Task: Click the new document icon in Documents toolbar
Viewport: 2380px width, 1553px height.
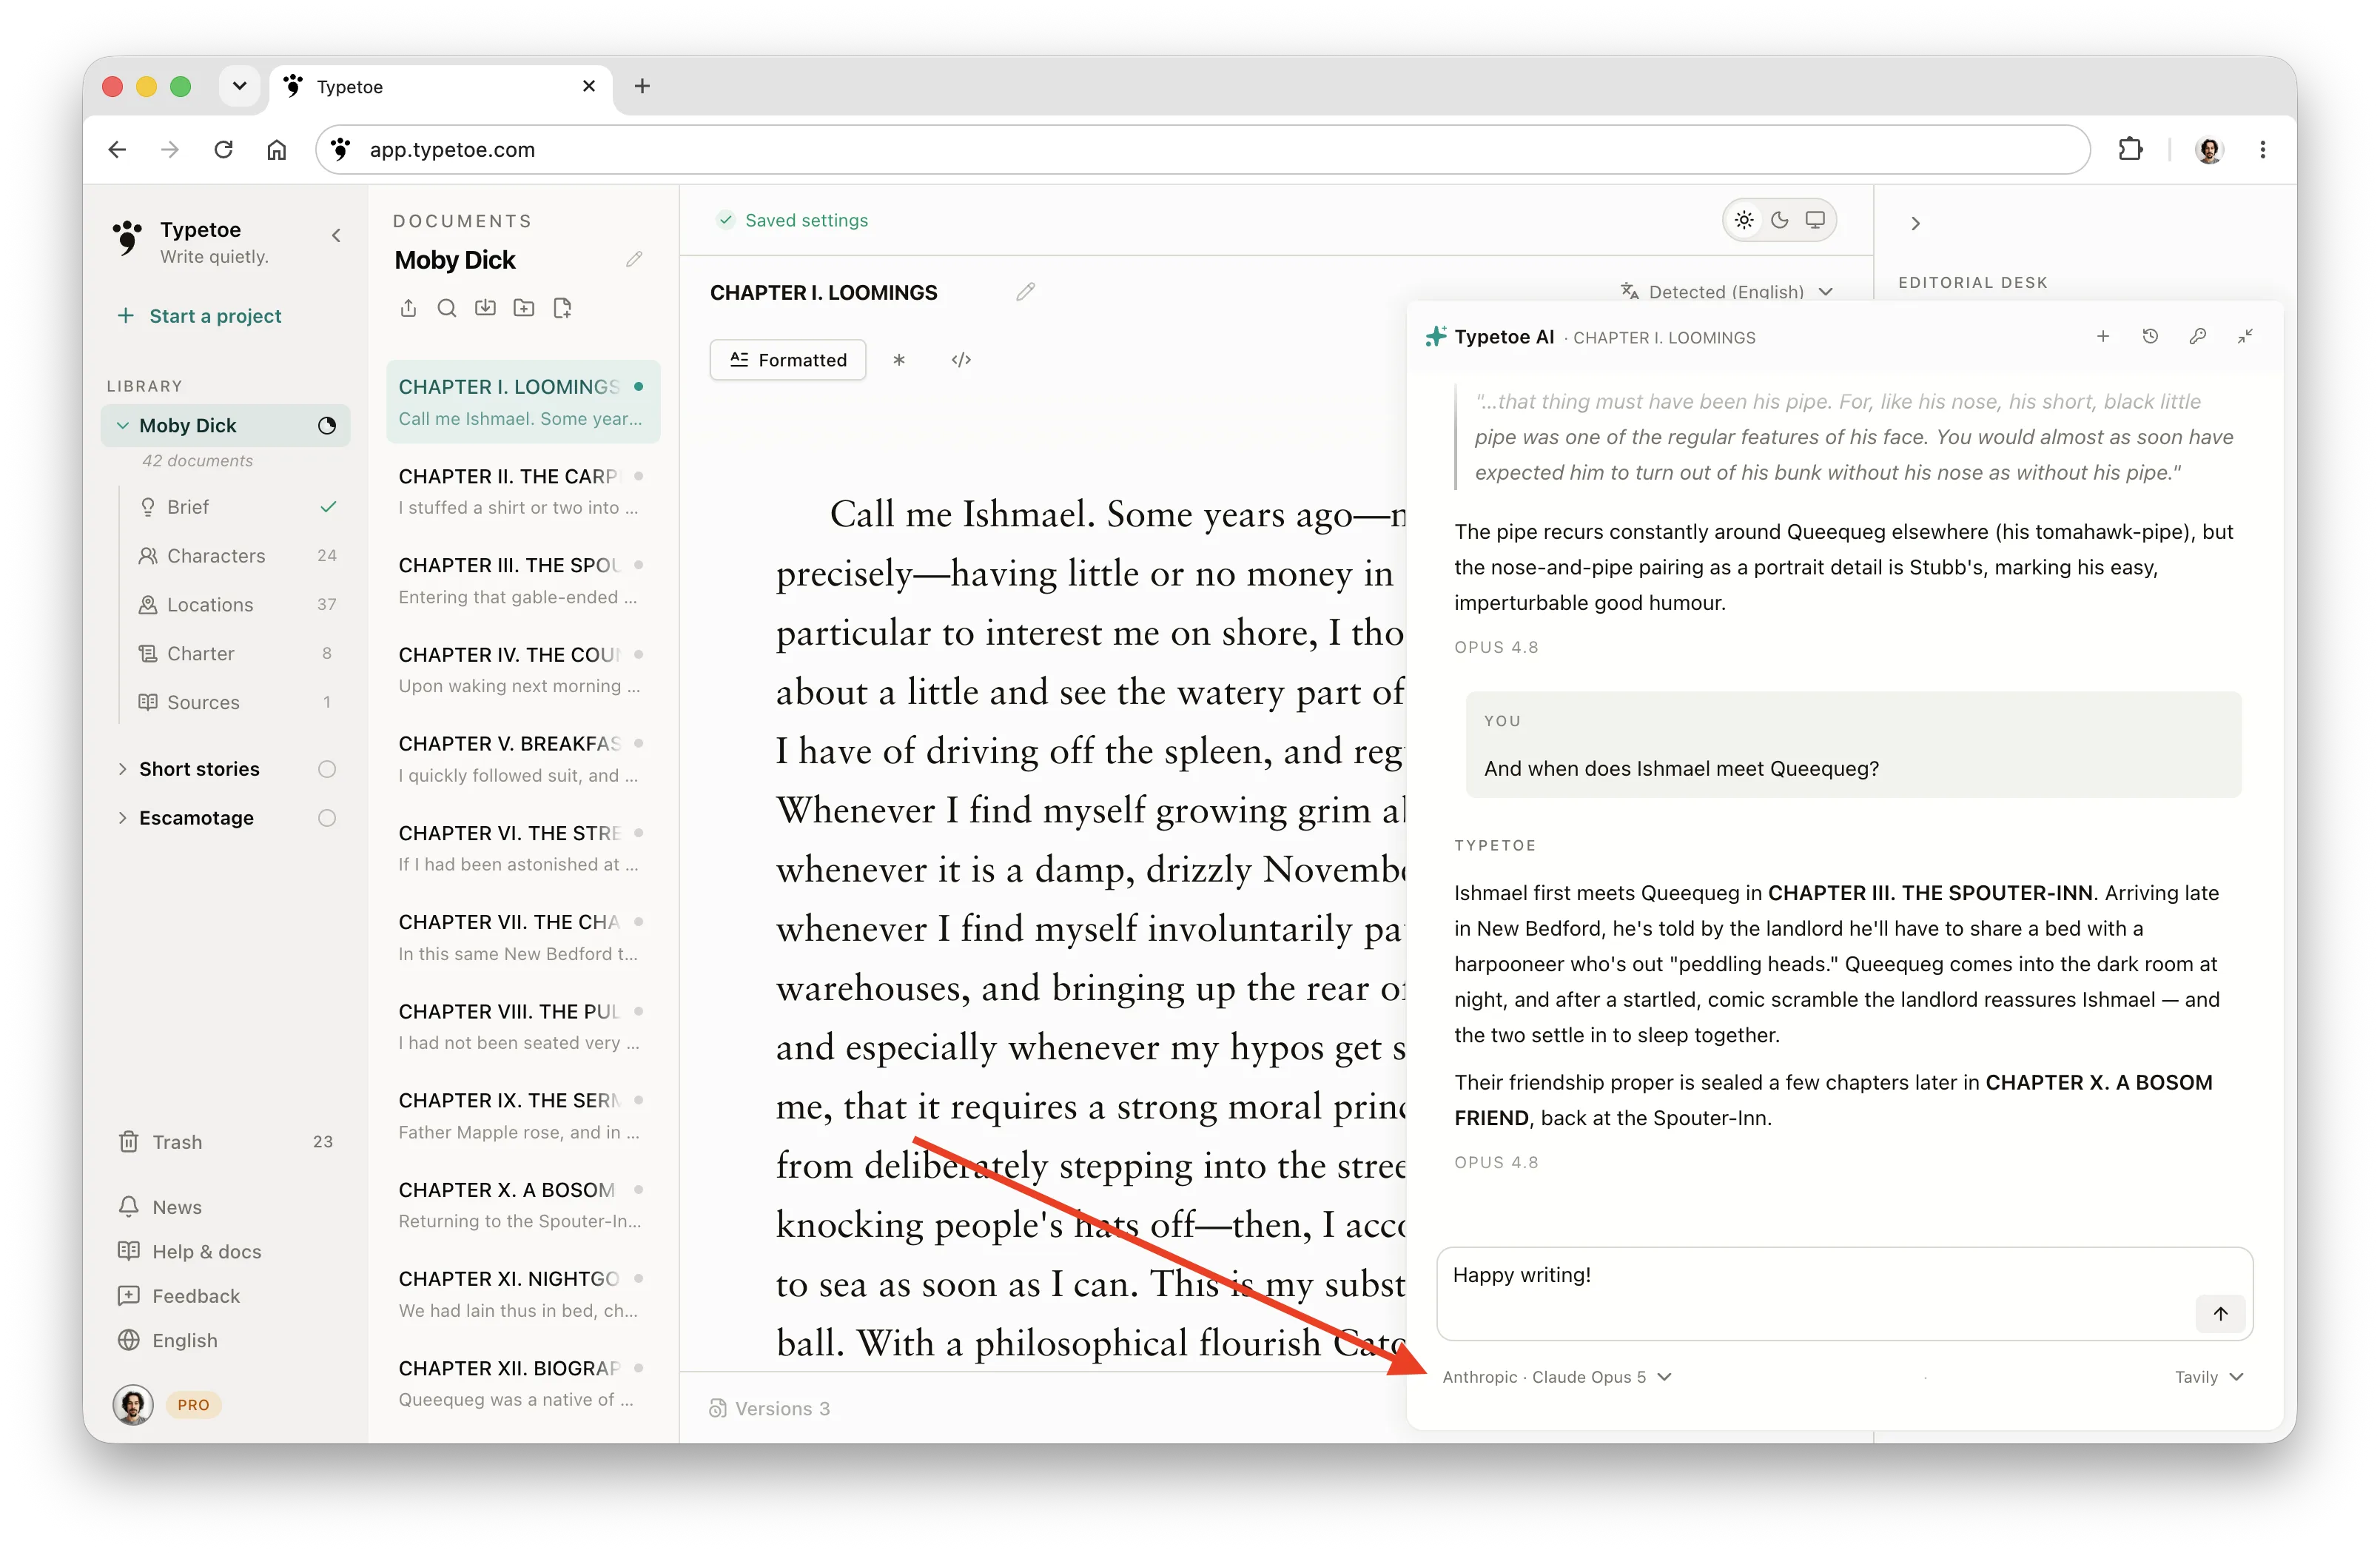Action: (562, 308)
